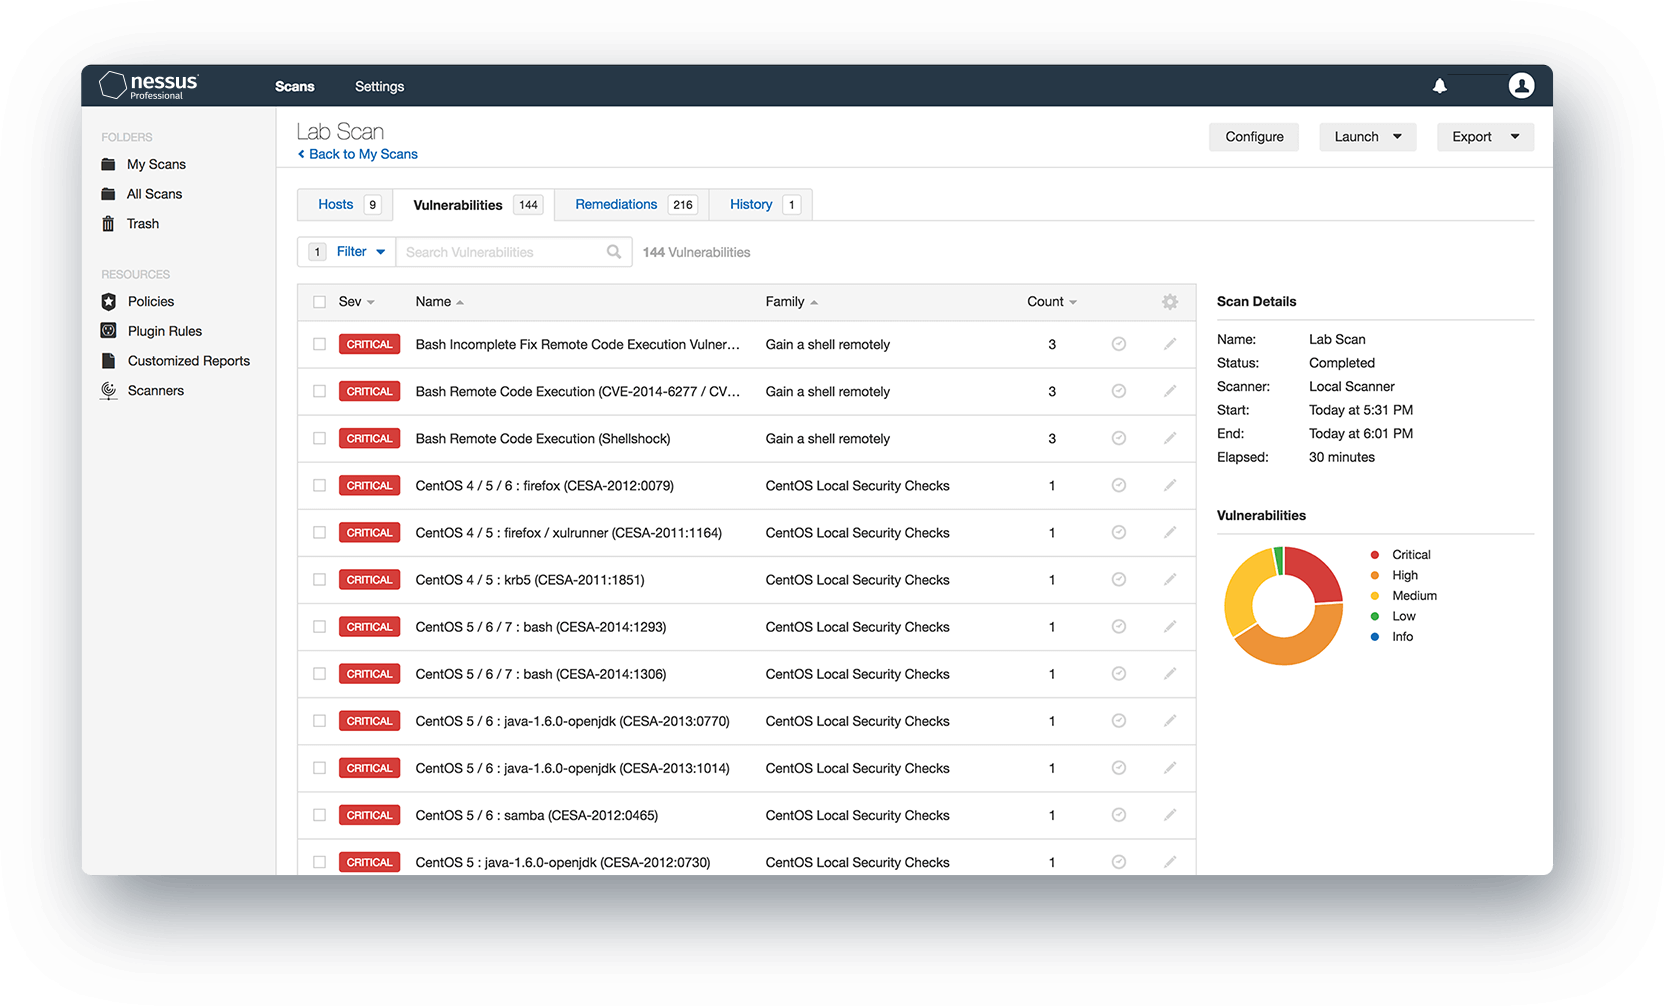Check the Shellshock row checkbox
Viewport: 1665px width, 1006px height.
pos(320,438)
